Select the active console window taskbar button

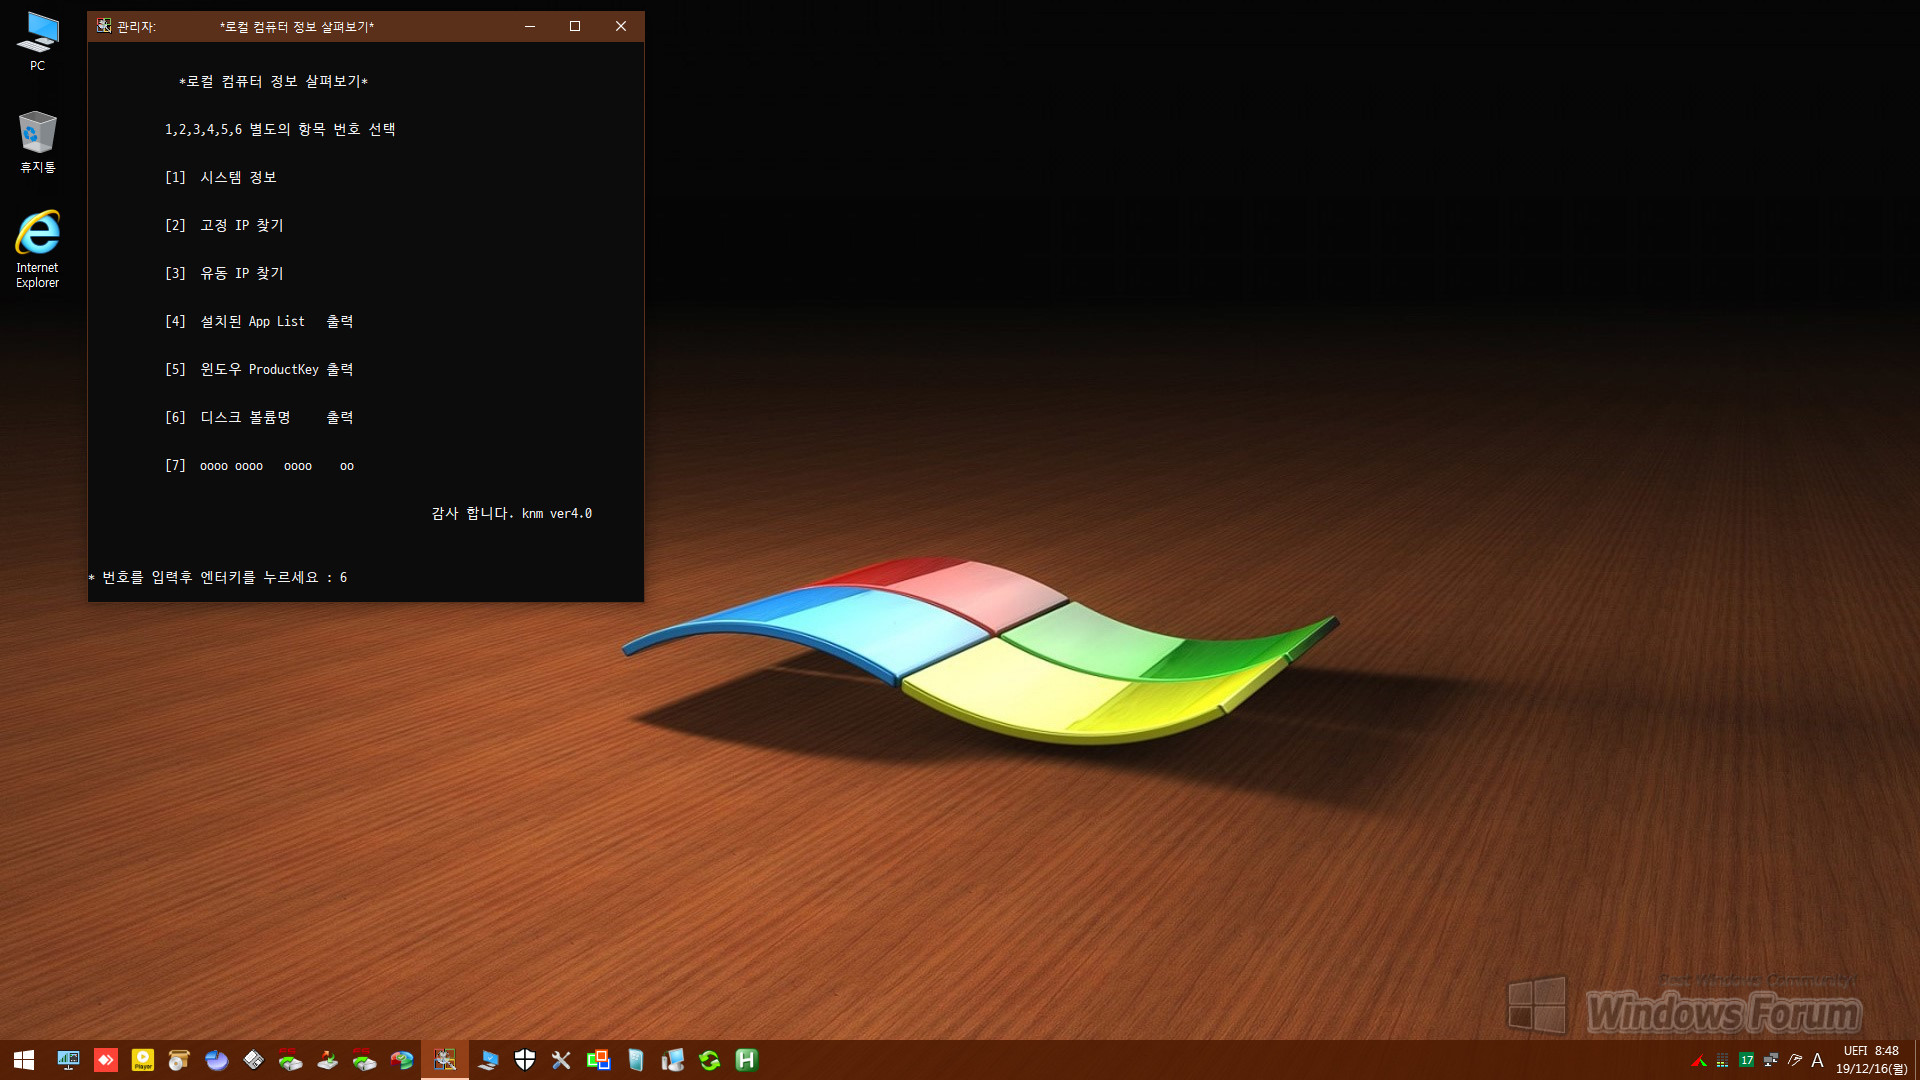click(445, 1060)
